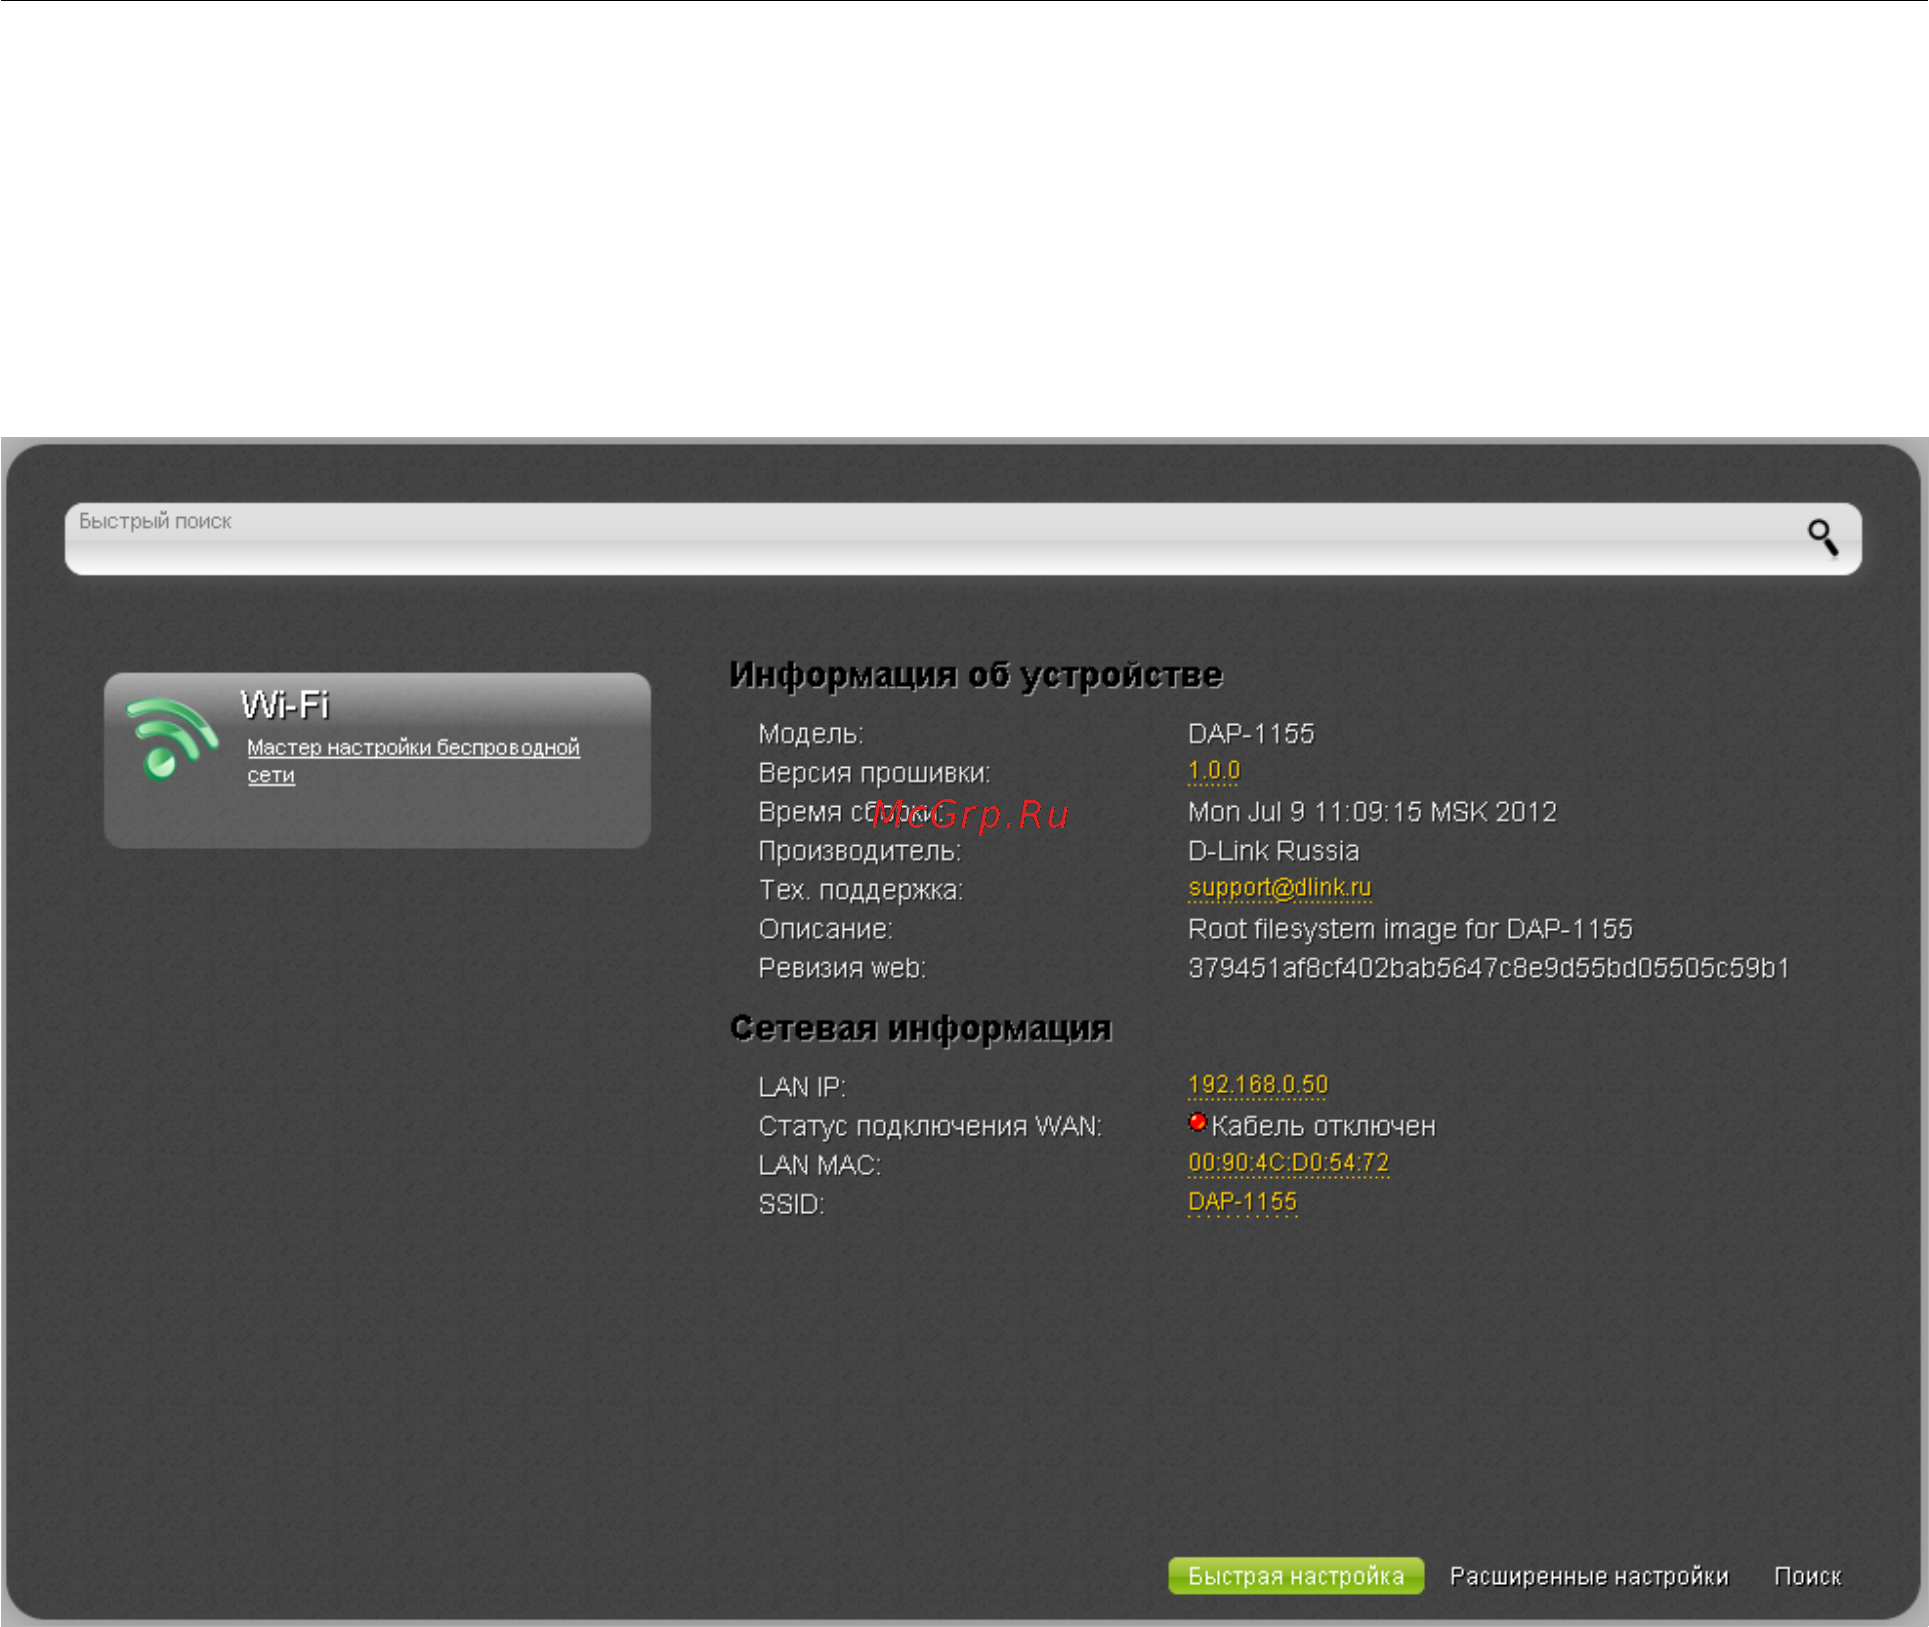1929x1627 pixels.
Task: Click build time Mon Jul 9 11:09:15 MSK 2012
Action: (1372, 812)
